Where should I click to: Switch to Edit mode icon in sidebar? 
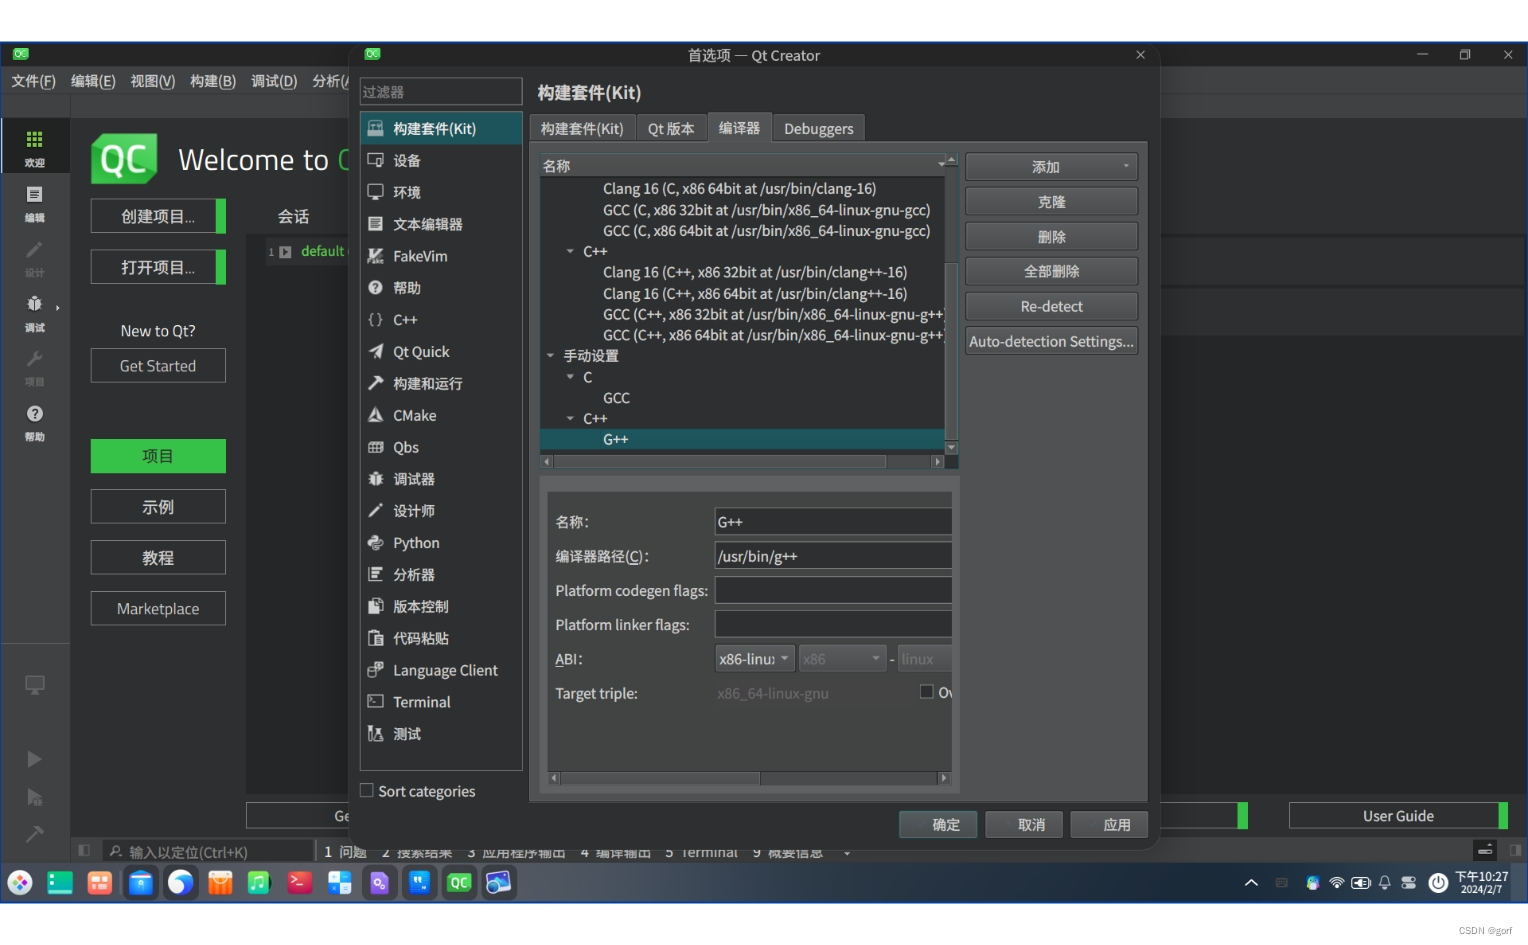(34, 202)
